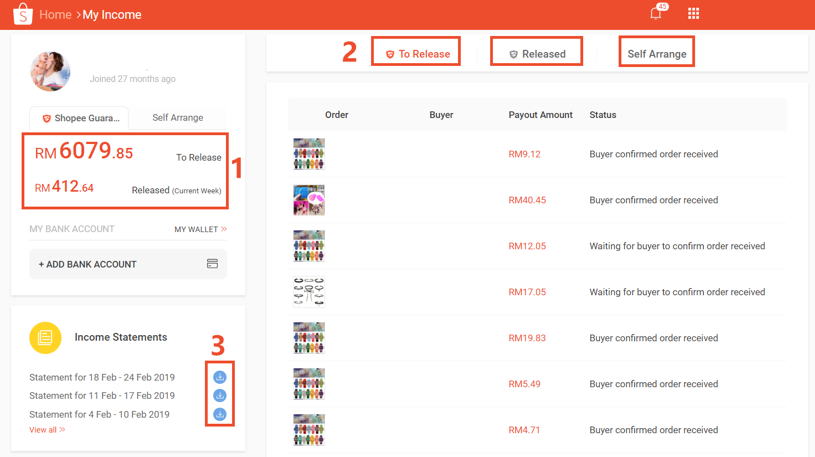Screen dimensions: 815x457
Task: Click the RM17.05 payout amount
Action: tap(527, 292)
